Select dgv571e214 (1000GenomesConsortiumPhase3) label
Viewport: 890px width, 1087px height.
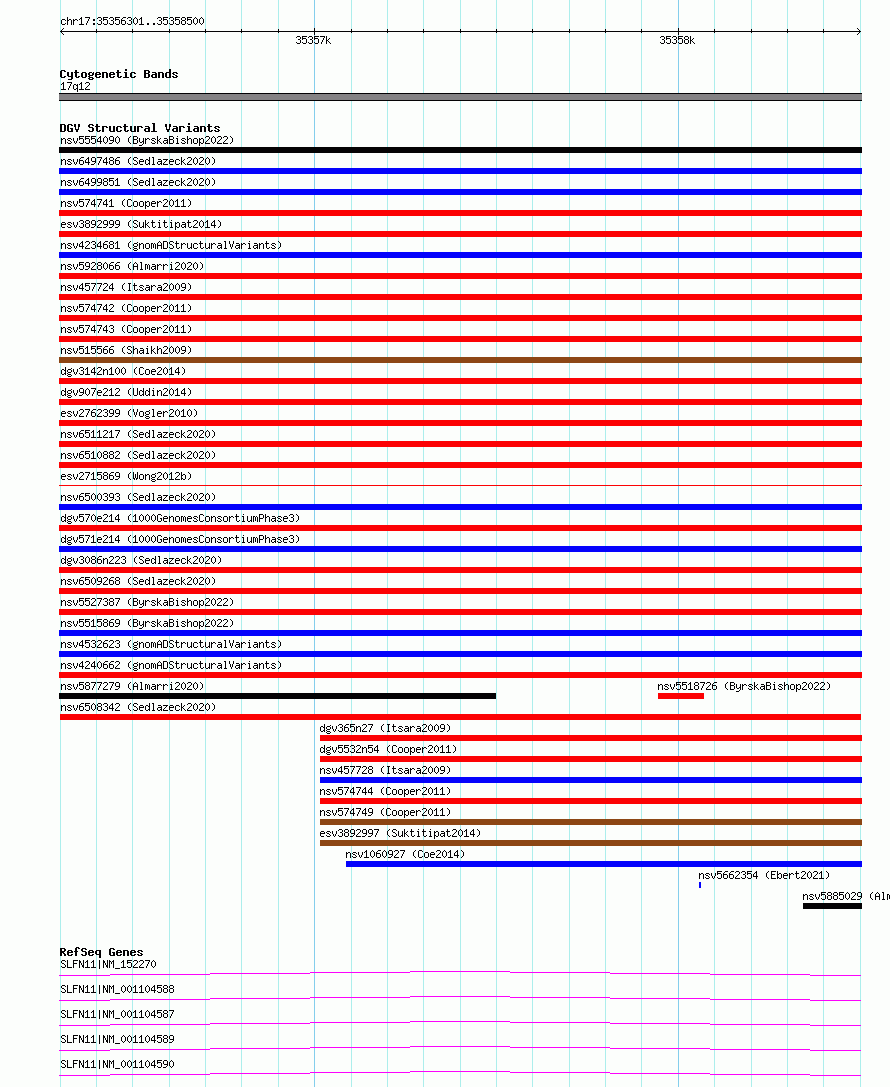180,539
